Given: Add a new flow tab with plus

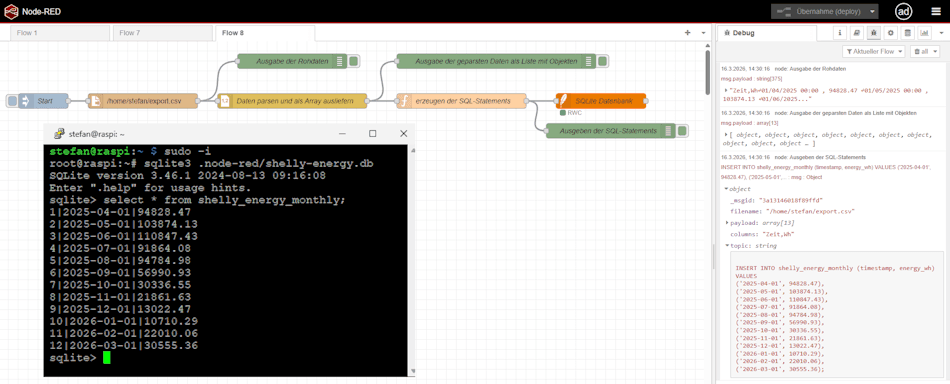Looking at the screenshot, I should pyautogui.click(x=688, y=33).
